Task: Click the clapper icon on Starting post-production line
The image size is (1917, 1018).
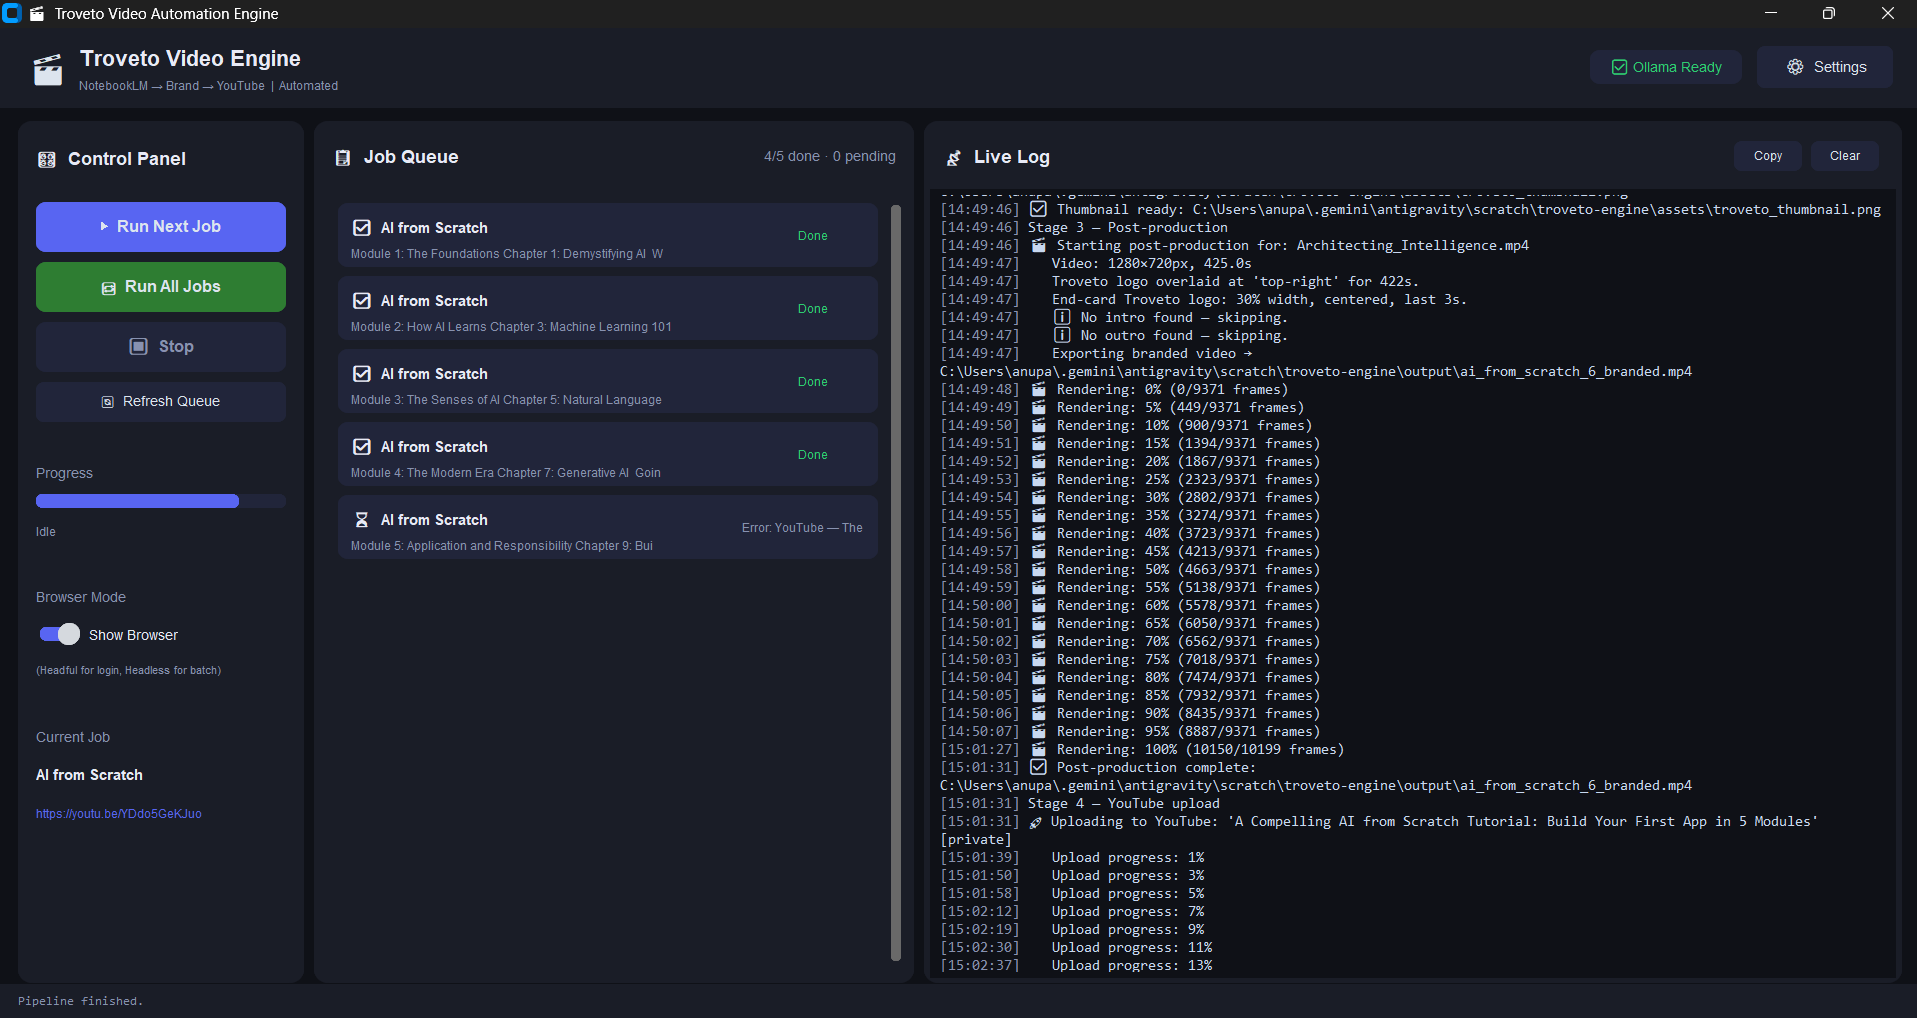Action: point(1039,245)
